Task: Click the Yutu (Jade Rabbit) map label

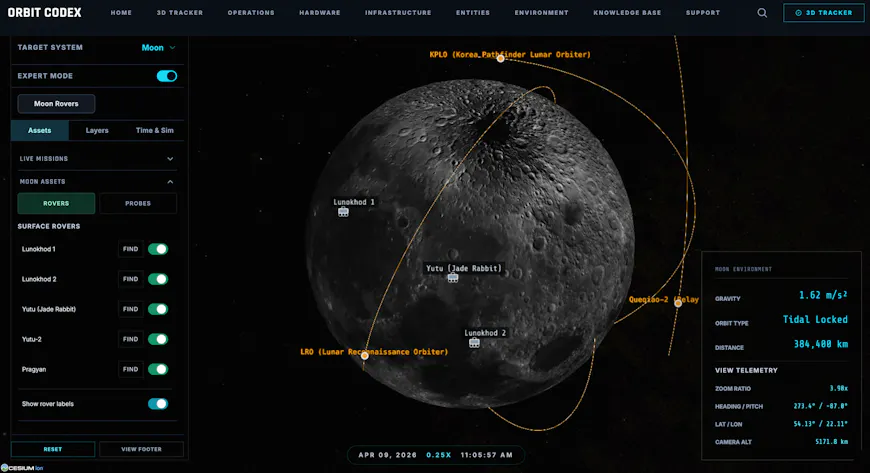Action: point(463,268)
